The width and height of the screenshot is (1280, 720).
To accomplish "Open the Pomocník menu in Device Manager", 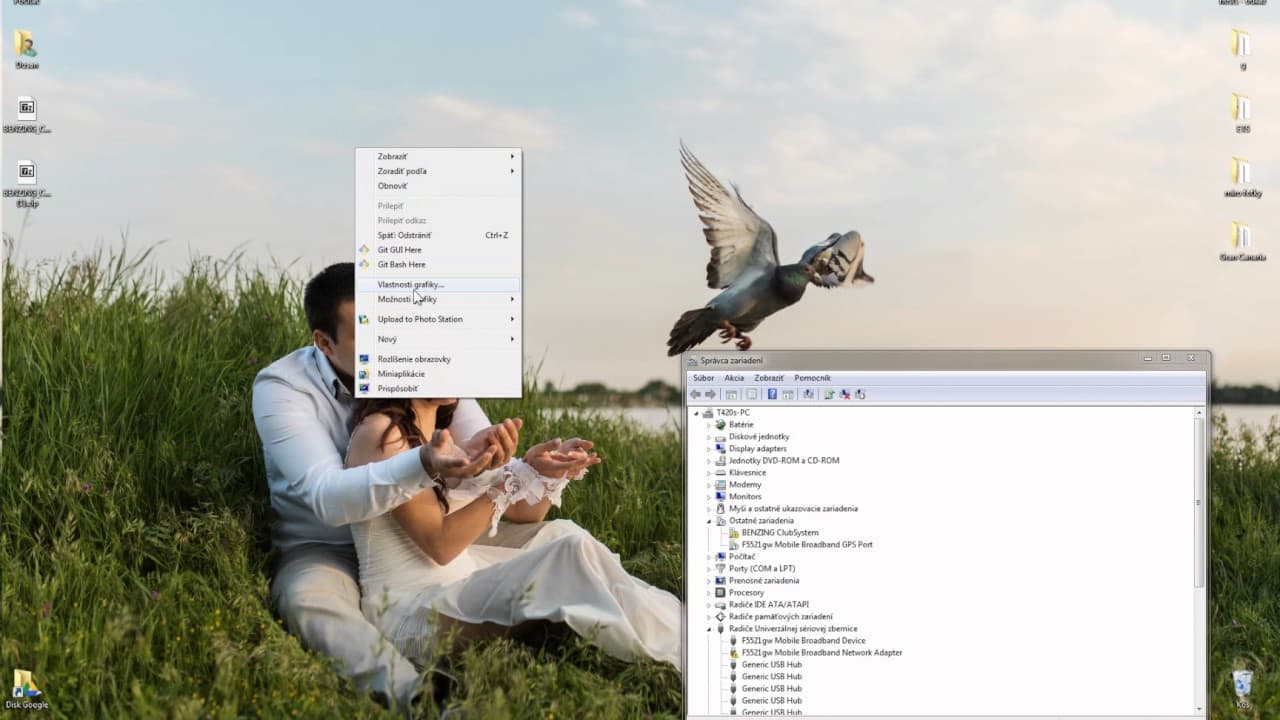I will click(812, 378).
